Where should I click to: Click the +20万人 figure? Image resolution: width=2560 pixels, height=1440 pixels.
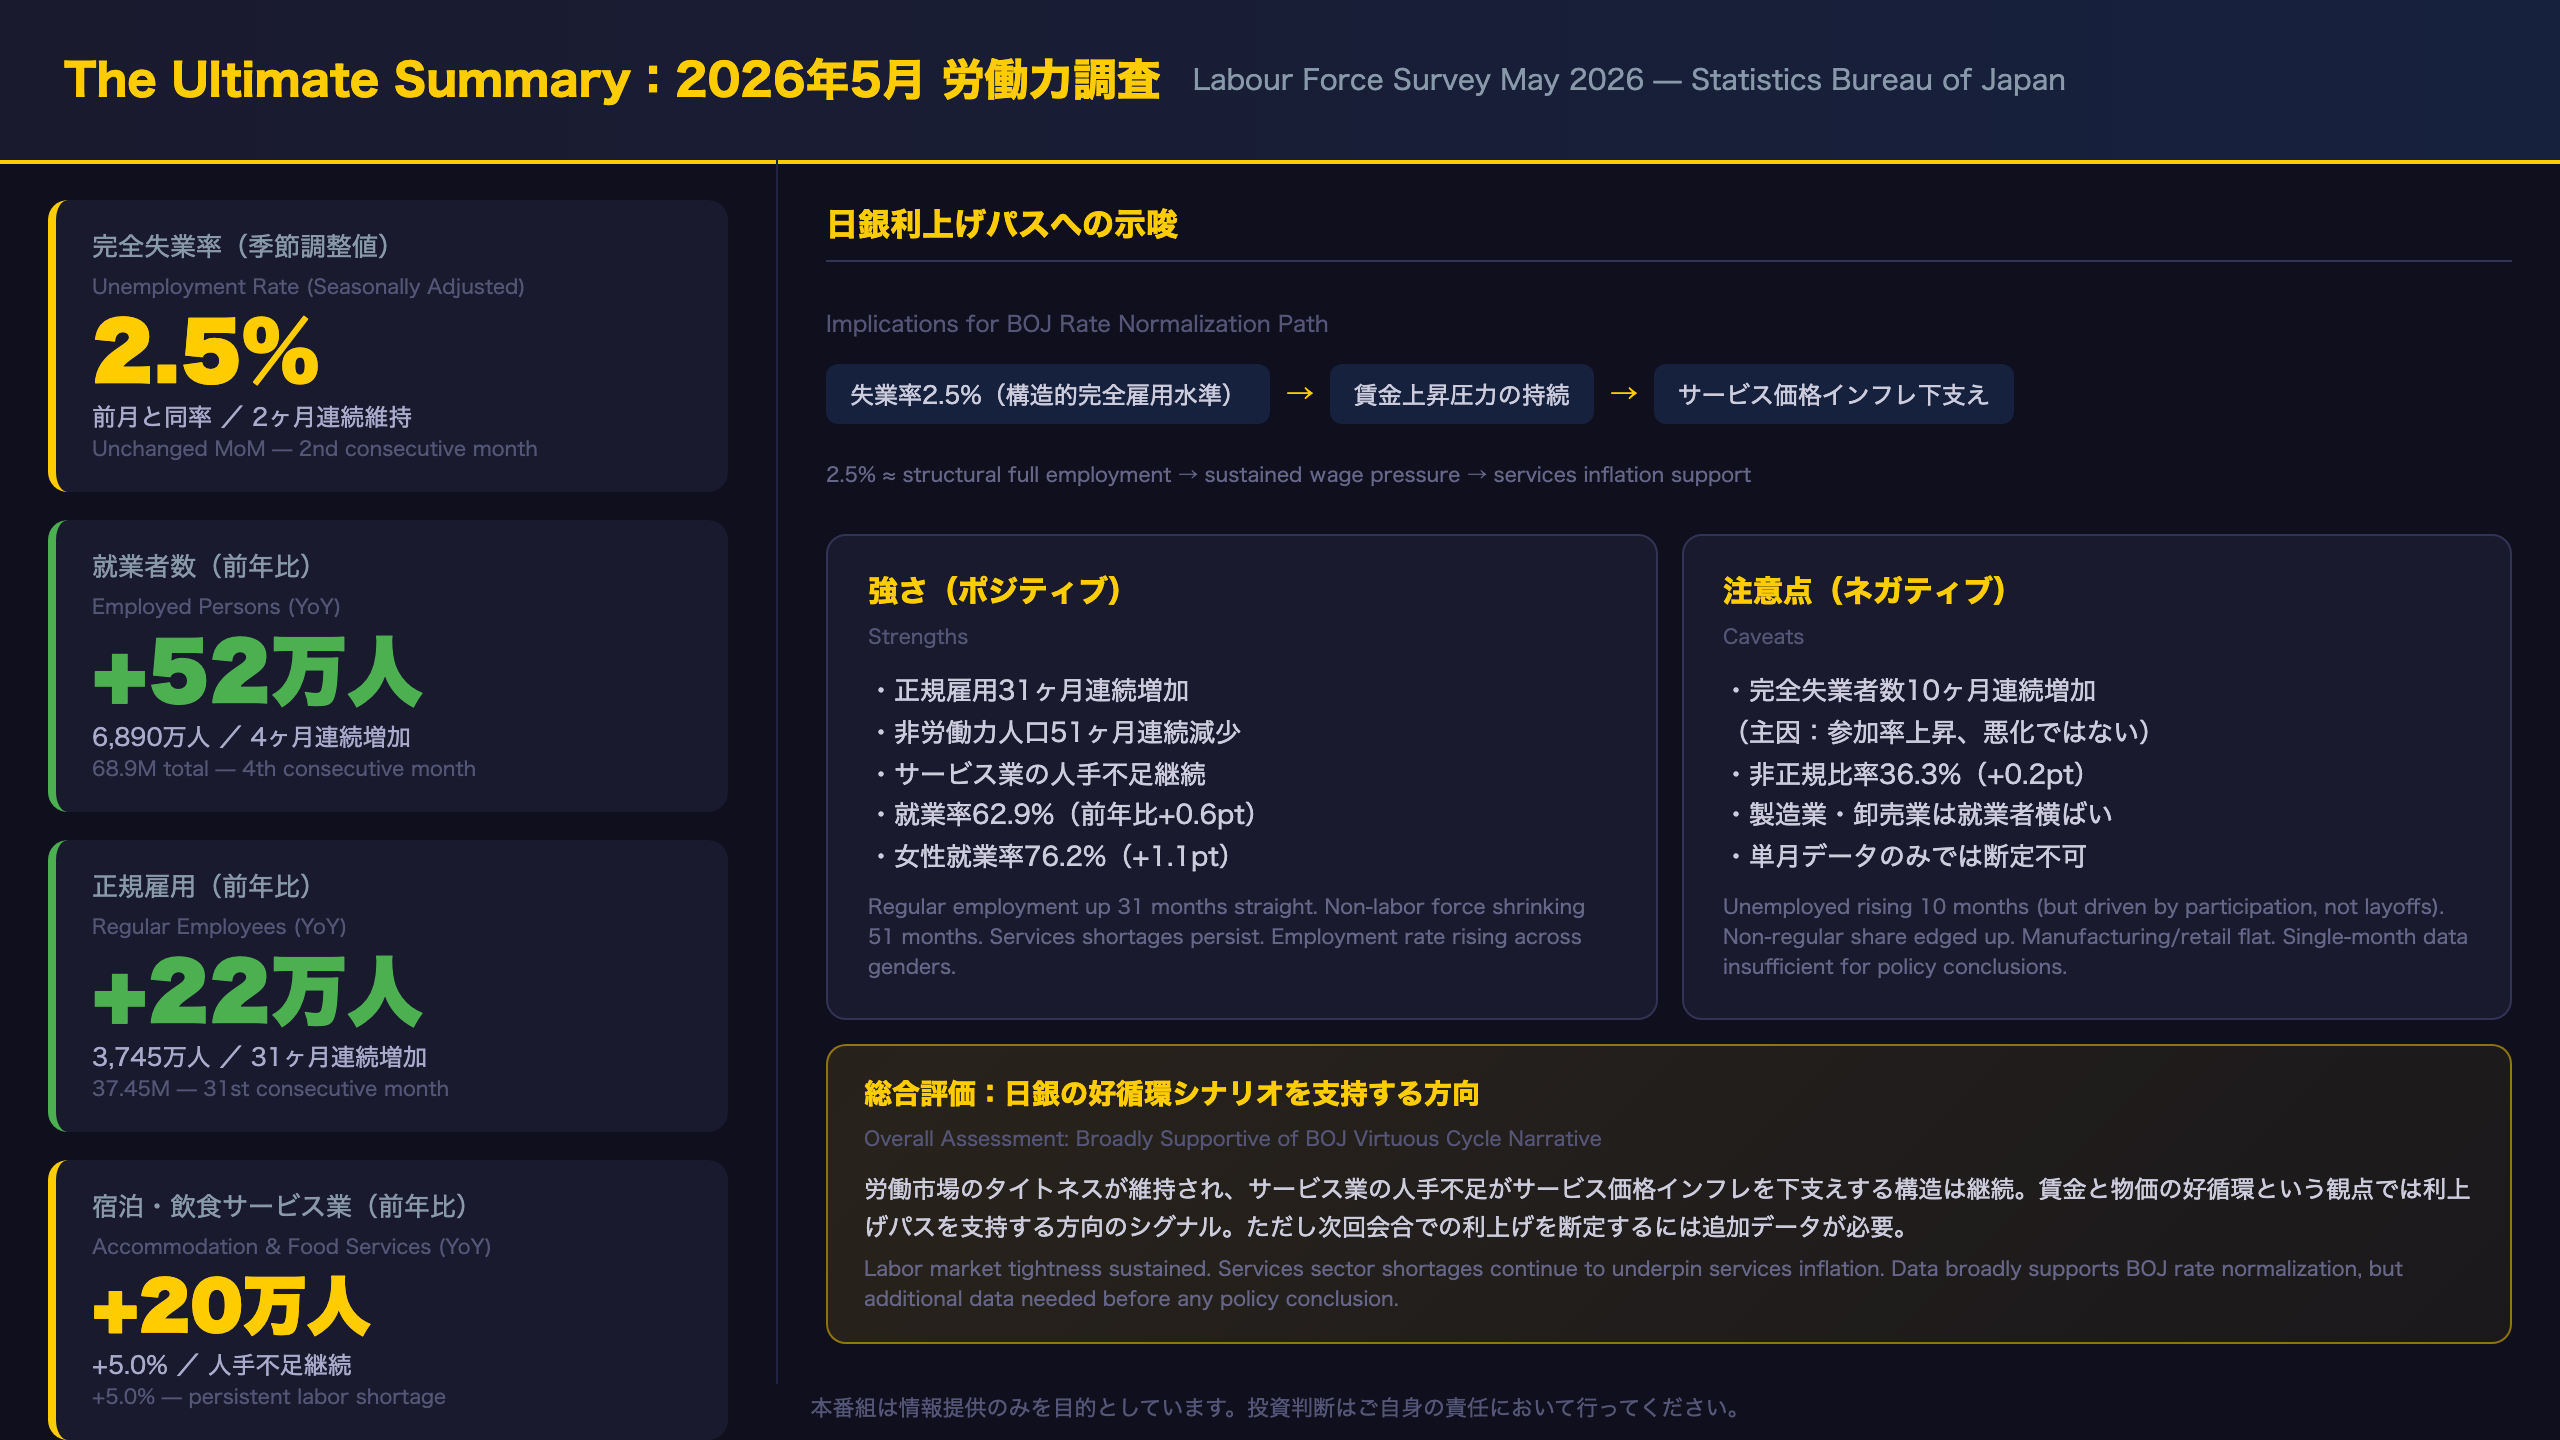[x=231, y=1306]
